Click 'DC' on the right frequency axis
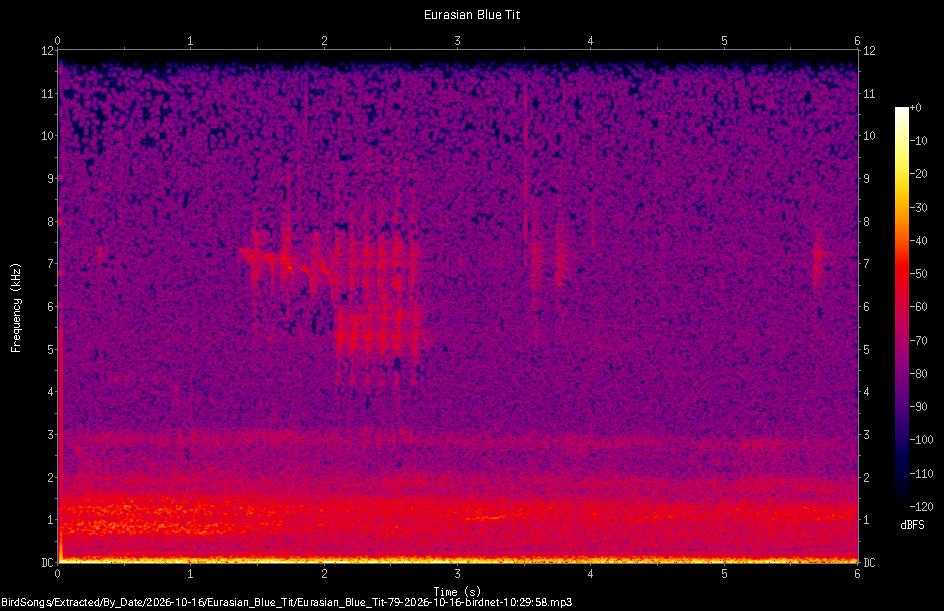The image size is (944, 611). pos(869,563)
